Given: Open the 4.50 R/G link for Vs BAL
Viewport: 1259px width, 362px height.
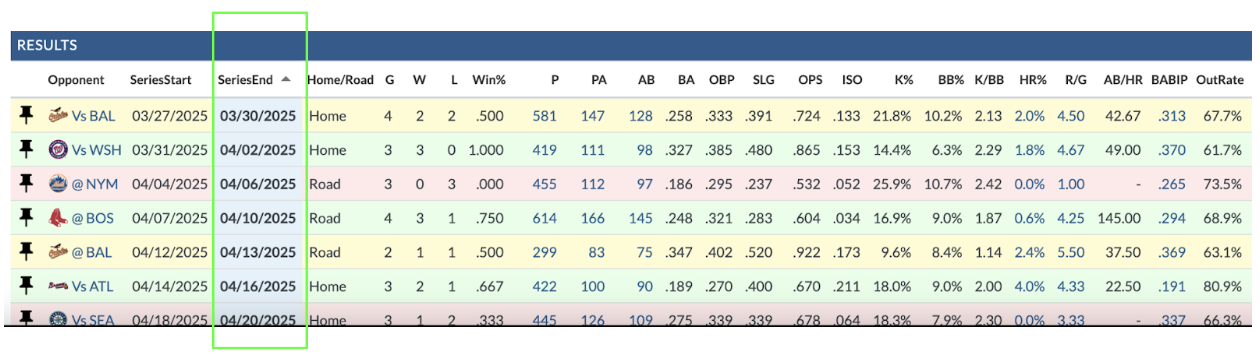Looking at the screenshot, I should click(x=1070, y=116).
